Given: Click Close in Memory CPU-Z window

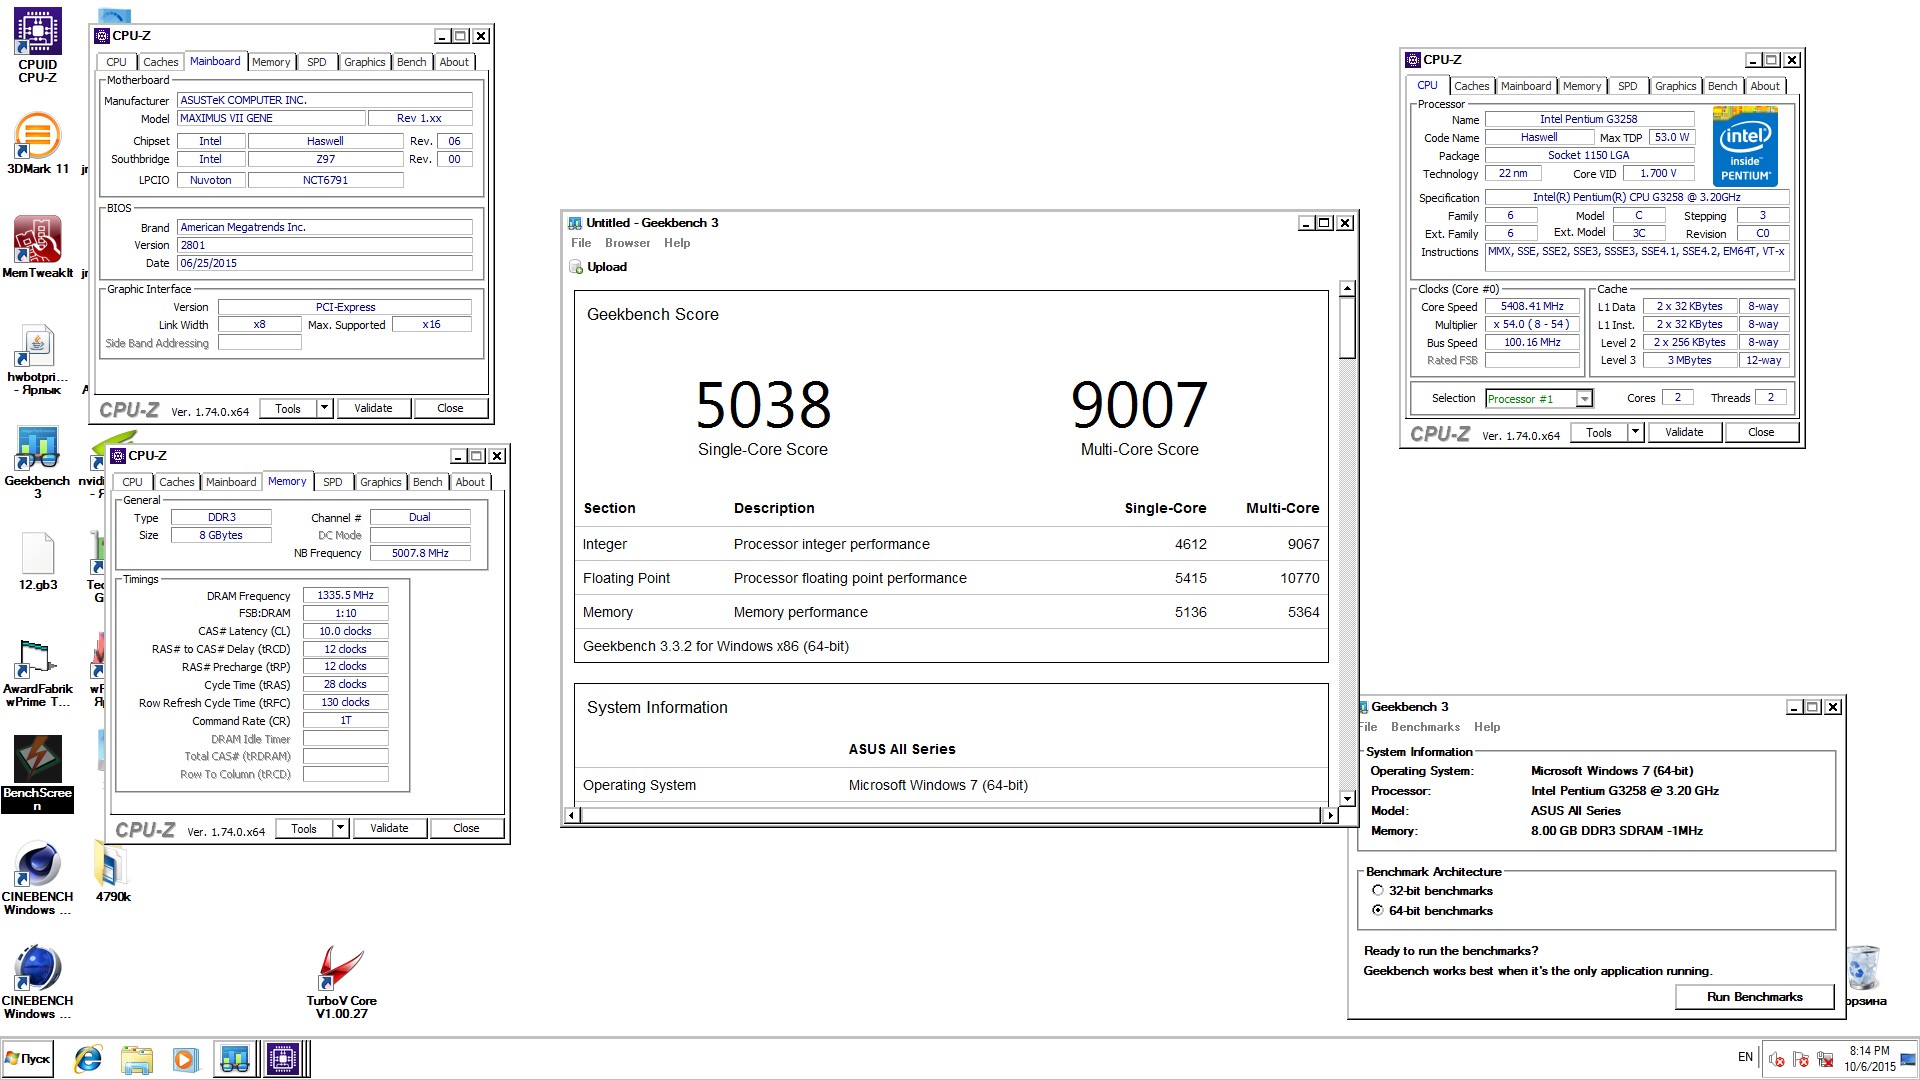Looking at the screenshot, I should [466, 828].
